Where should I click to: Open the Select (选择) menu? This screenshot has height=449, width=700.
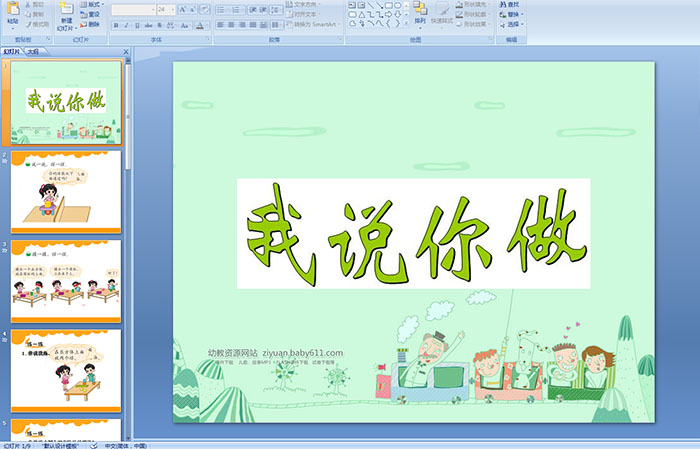tap(511, 24)
